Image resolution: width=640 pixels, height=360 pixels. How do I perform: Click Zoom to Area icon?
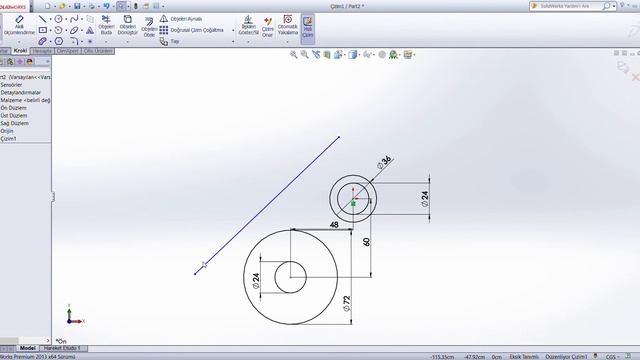pos(304,54)
